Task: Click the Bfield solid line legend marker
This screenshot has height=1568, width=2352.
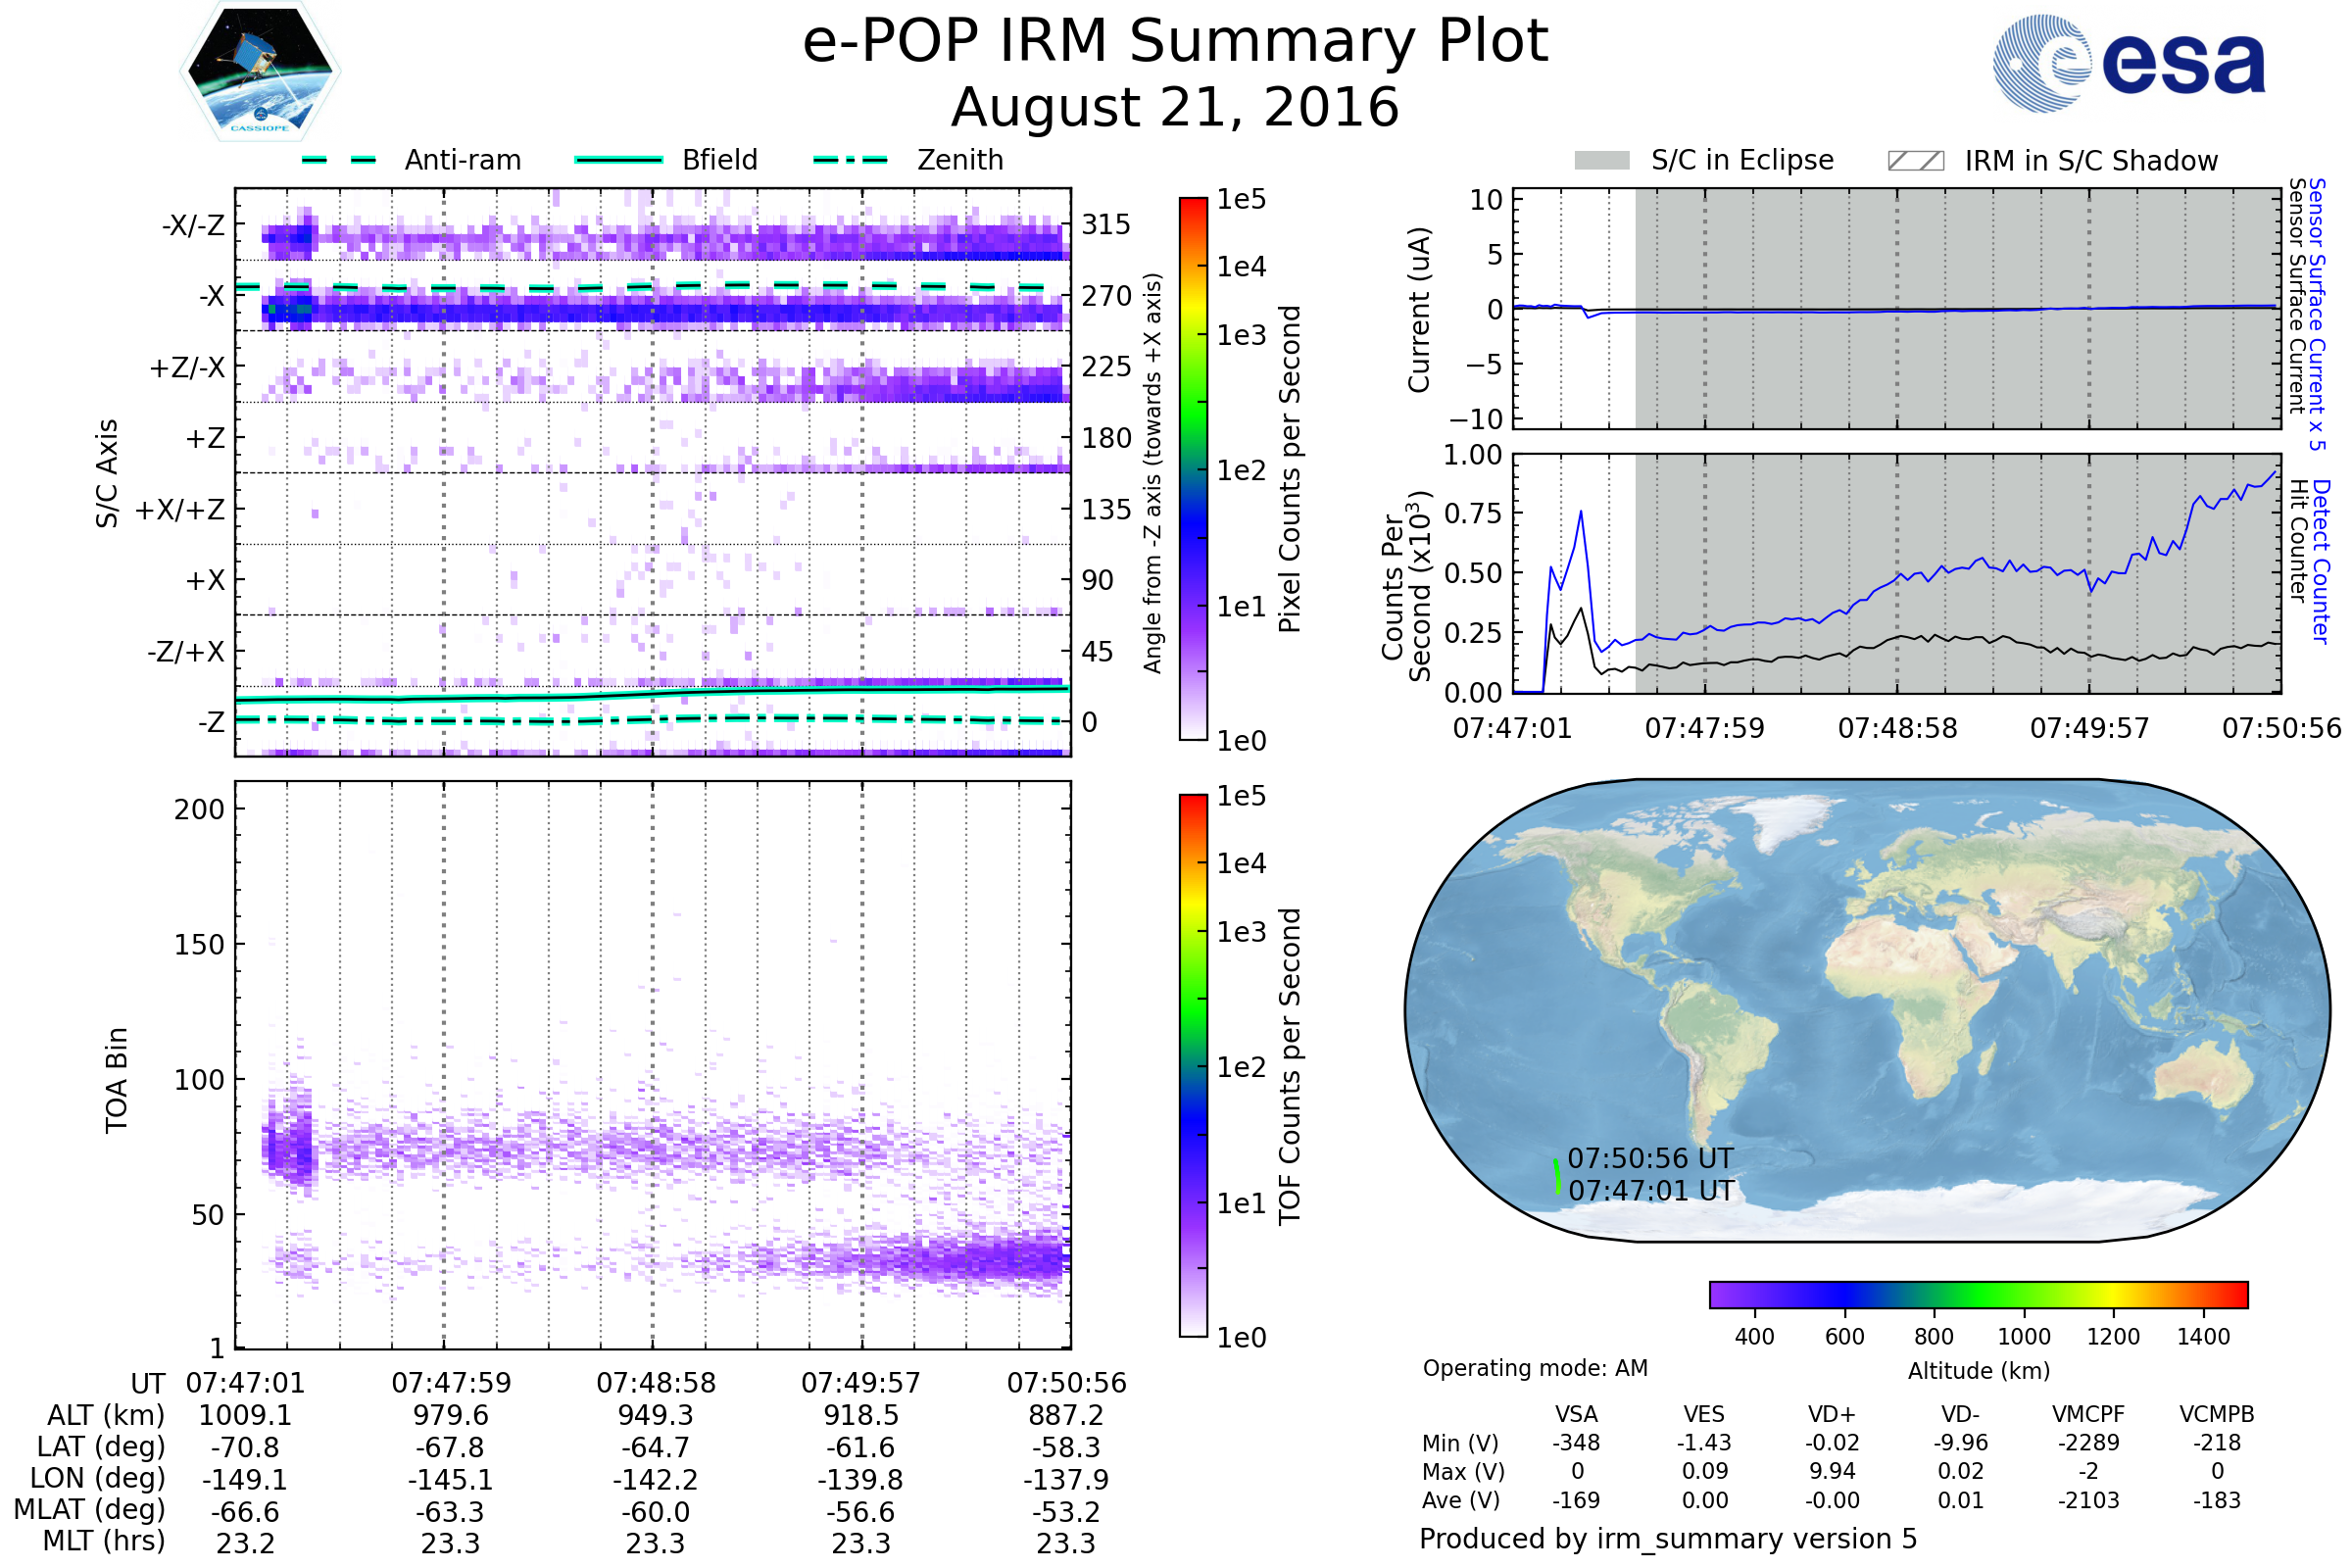Action: (618, 160)
